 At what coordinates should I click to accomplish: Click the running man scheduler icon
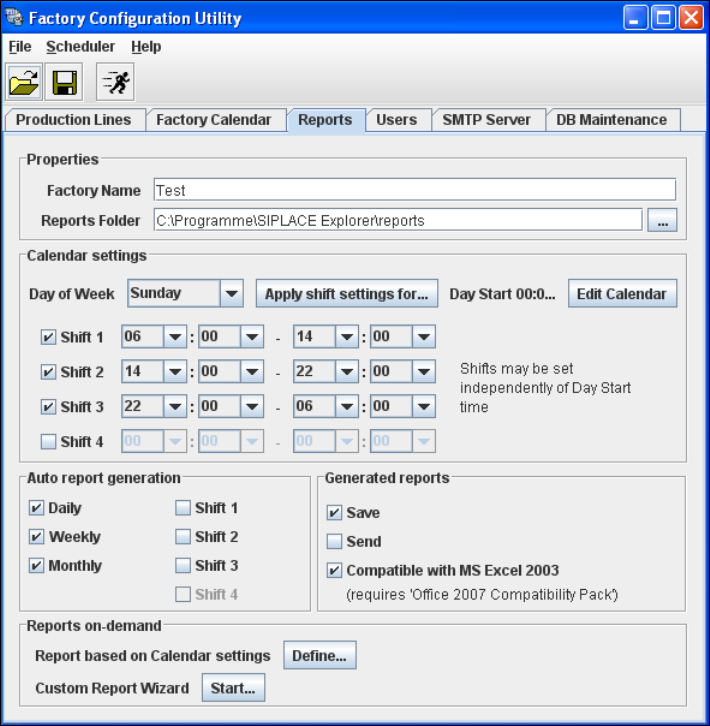coord(115,82)
